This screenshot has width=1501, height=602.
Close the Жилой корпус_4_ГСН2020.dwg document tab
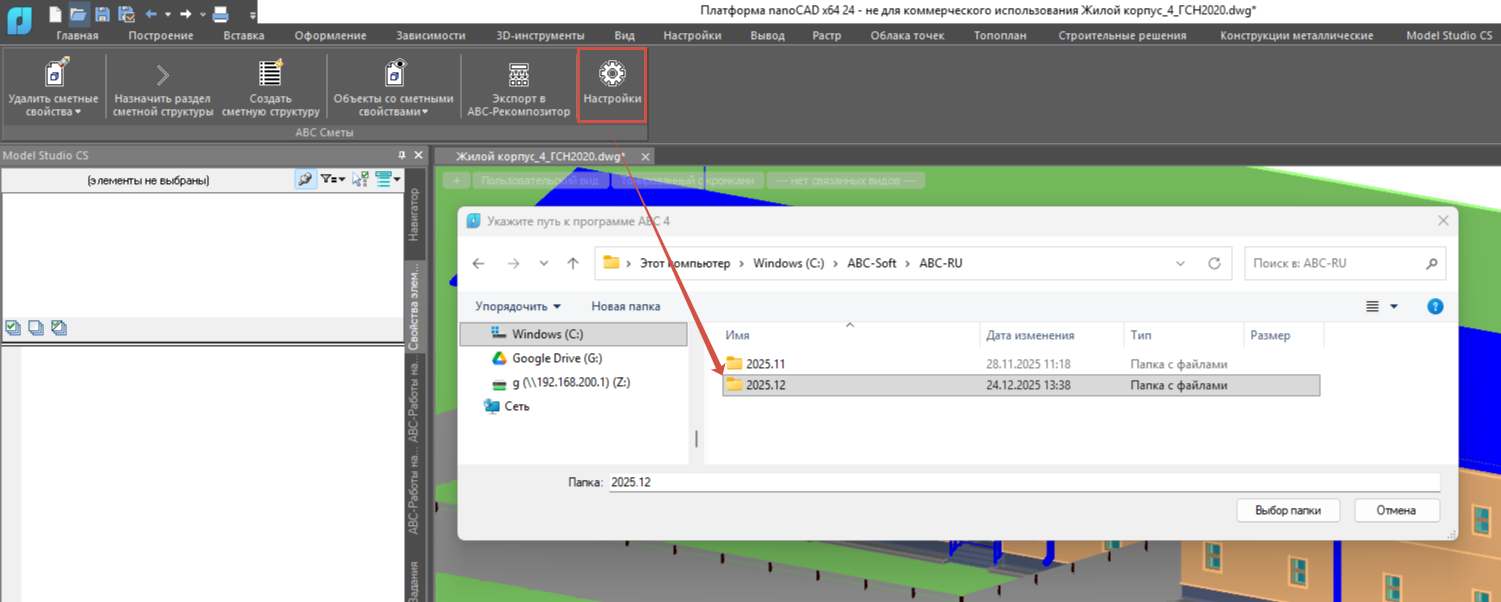[x=646, y=157]
